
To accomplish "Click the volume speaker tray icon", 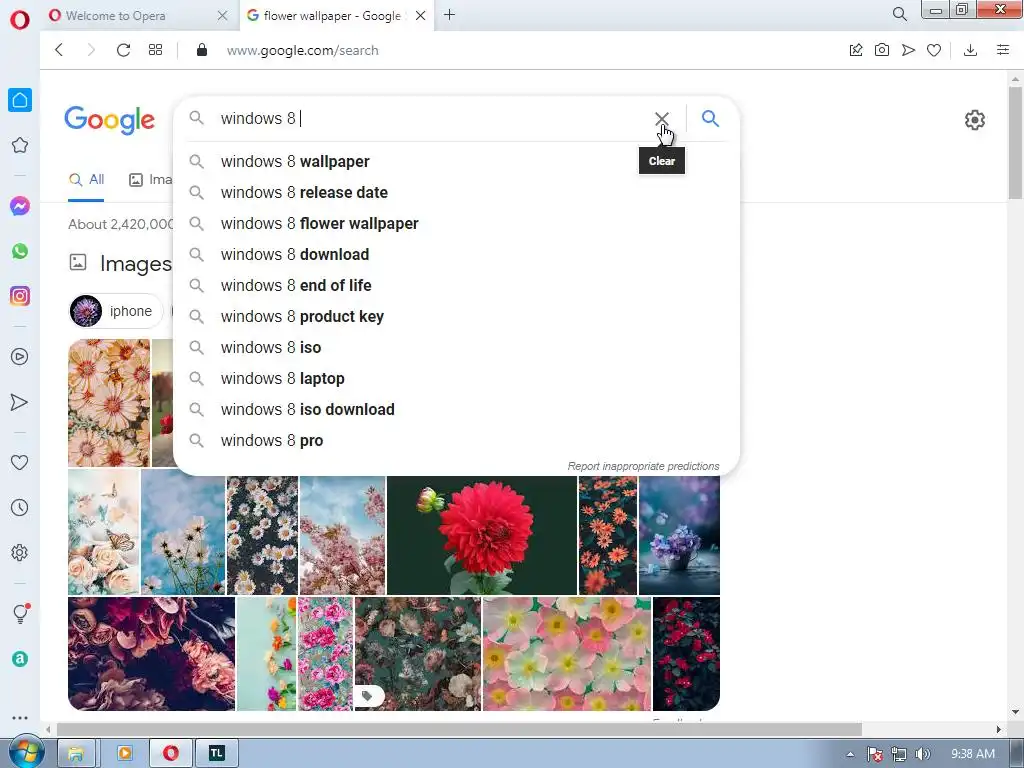I will click(x=922, y=754).
